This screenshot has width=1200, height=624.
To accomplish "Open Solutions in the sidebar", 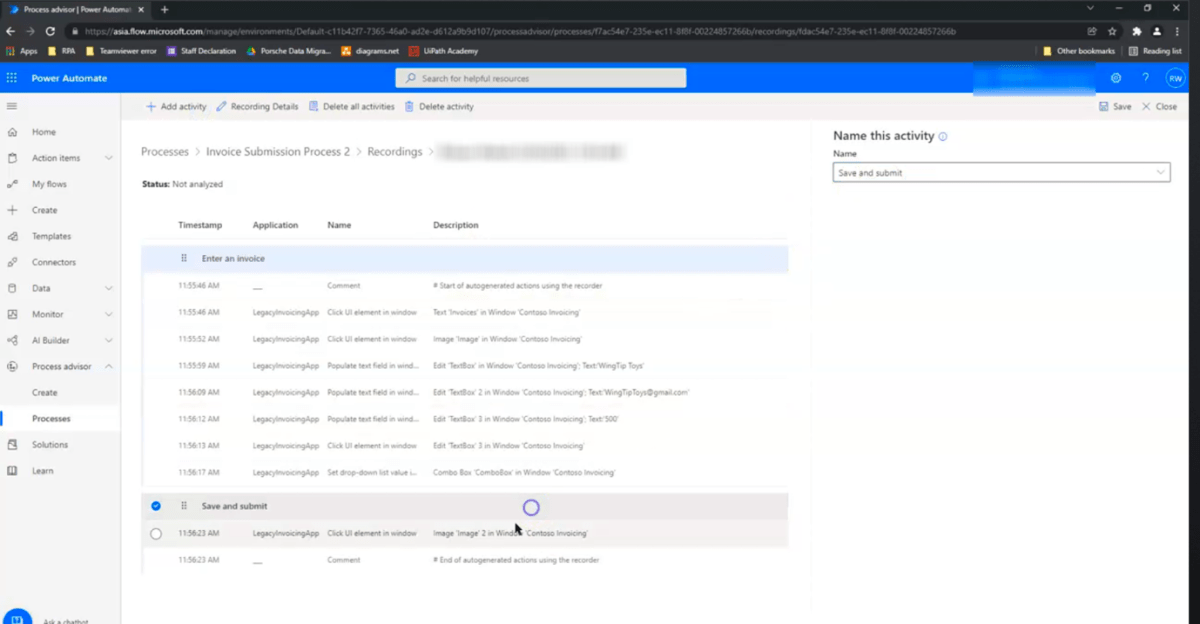I will click(50, 444).
